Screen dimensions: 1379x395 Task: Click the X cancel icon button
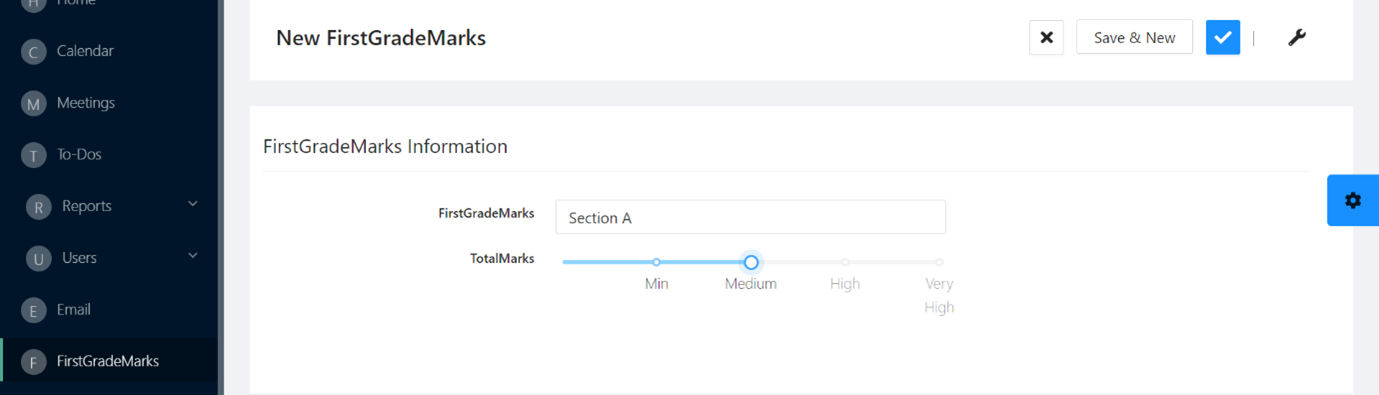point(1046,37)
